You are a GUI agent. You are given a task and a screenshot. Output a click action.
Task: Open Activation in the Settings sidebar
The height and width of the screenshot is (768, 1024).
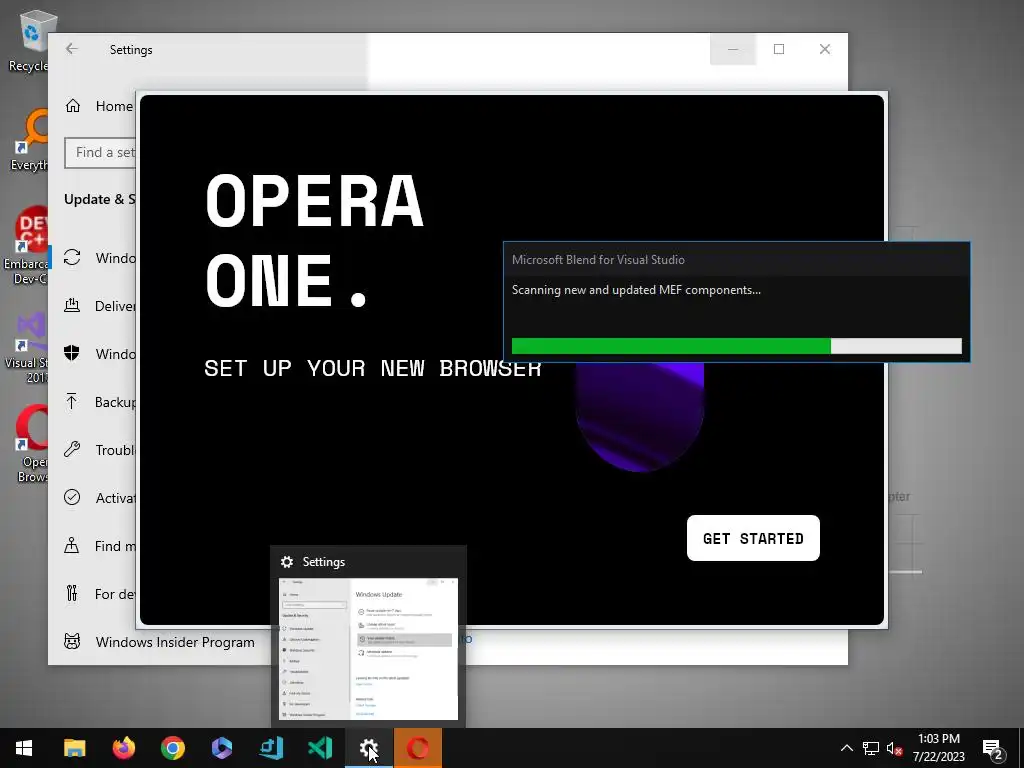pos(99,498)
